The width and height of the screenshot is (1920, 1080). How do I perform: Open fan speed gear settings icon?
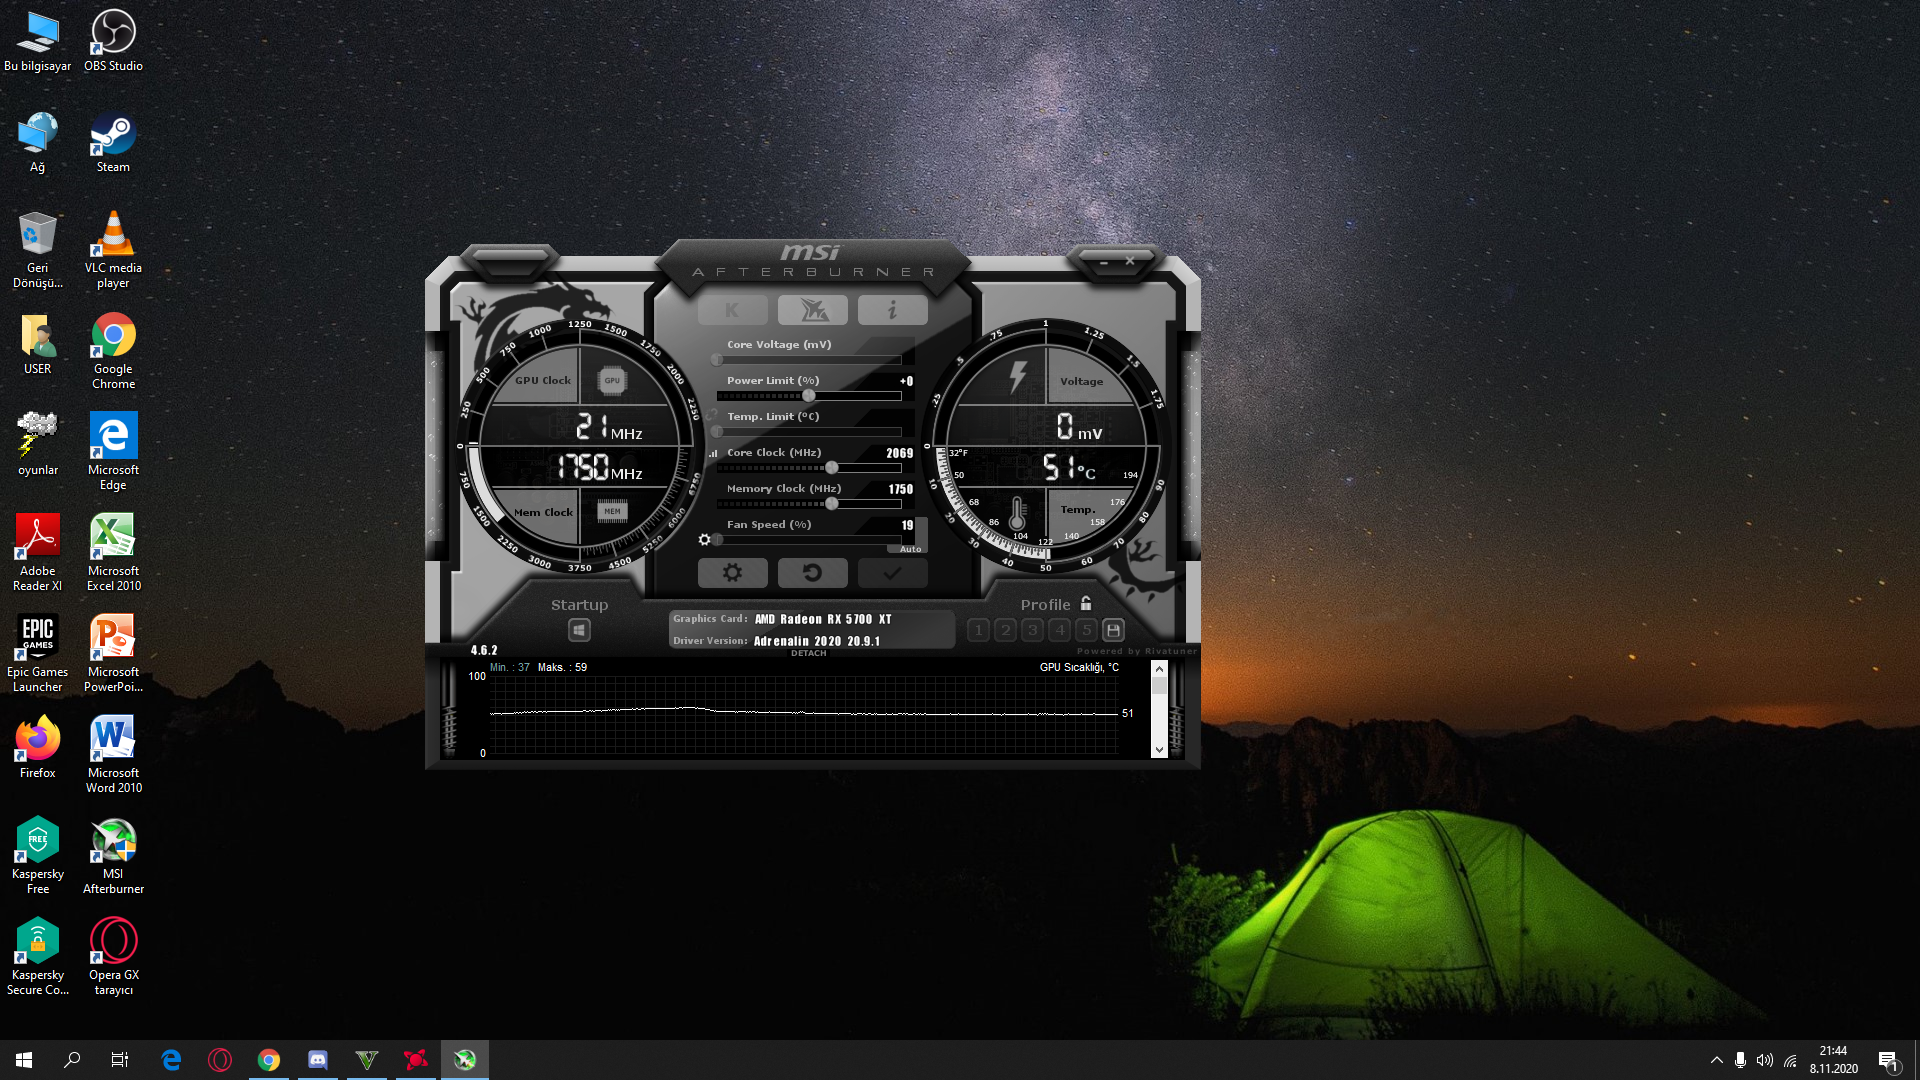704,540
